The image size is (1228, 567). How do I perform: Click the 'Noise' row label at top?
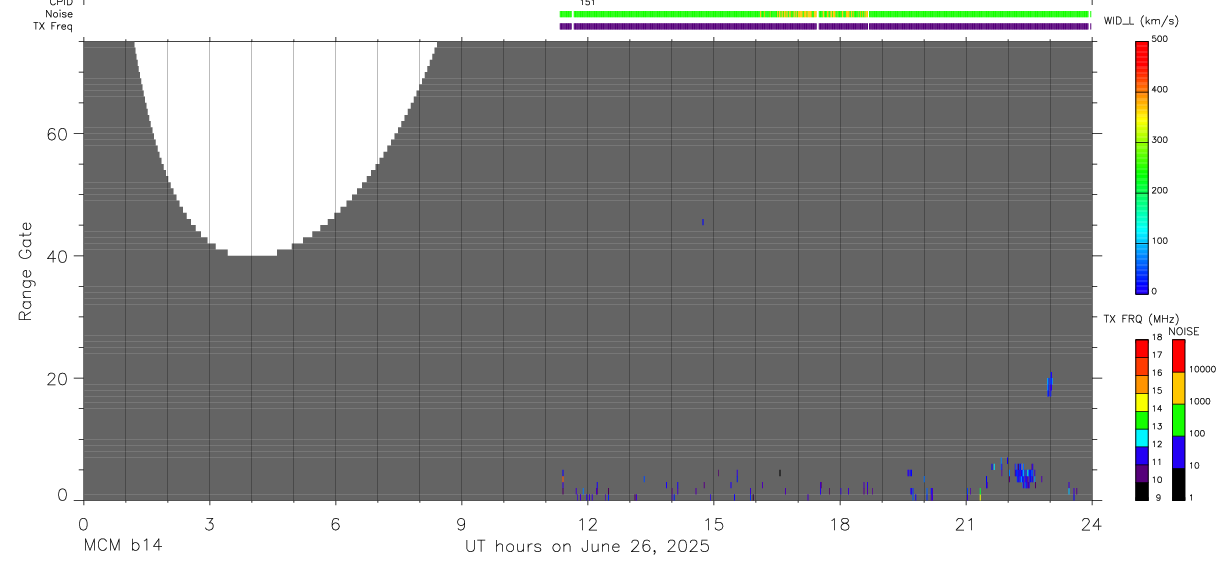tap(59, 14)
